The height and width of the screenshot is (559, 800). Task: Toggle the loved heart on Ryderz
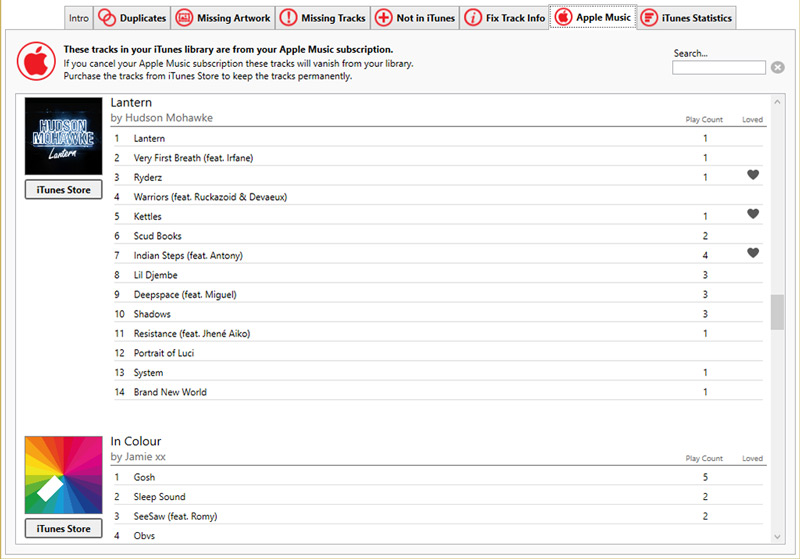point(753,175)
